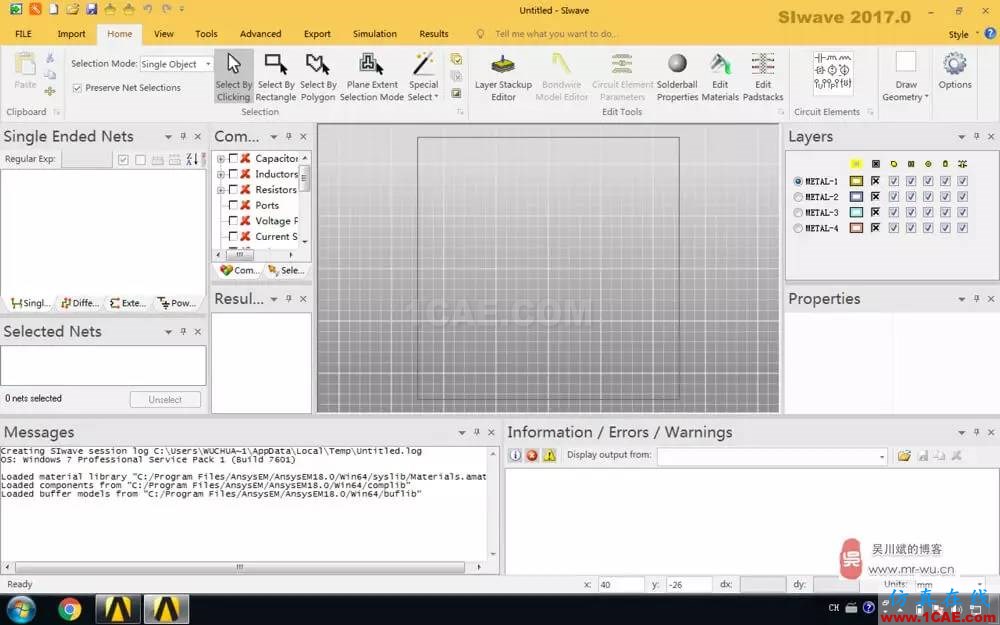Check the Inductors component checkbox
This screenshot has width=1000, height=625.
point(233,173)
